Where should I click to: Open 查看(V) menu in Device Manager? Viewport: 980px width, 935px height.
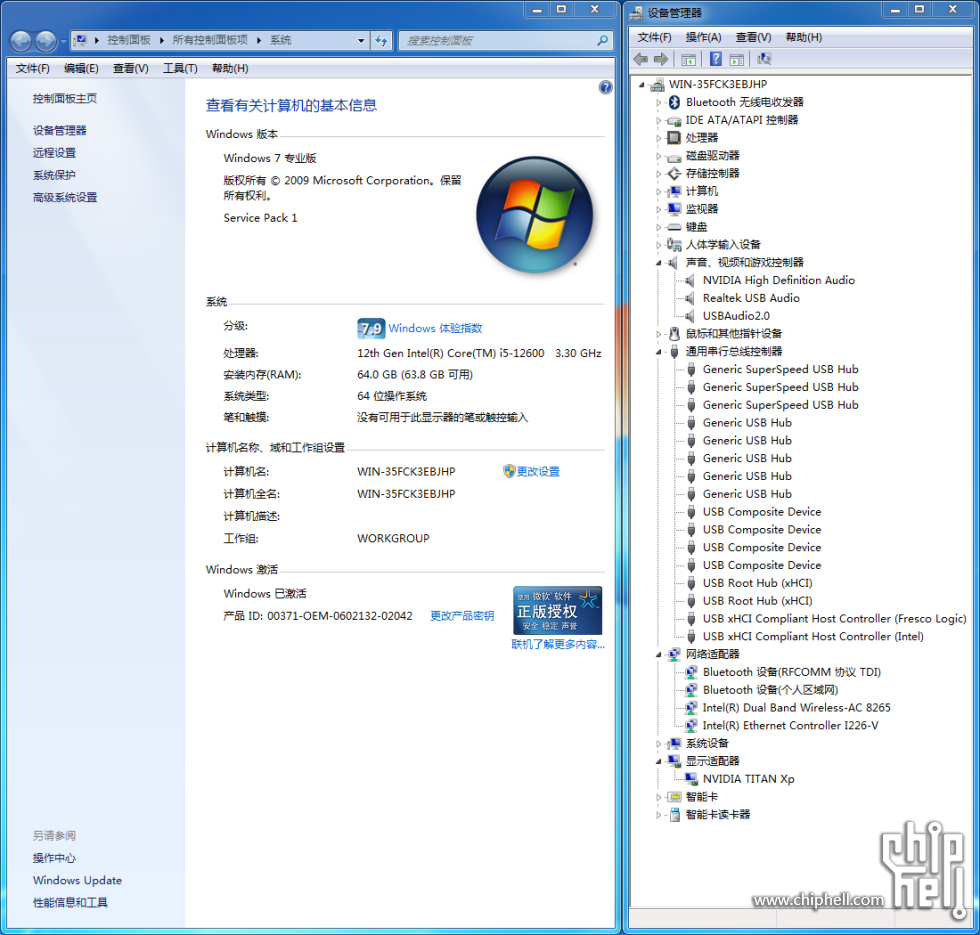pos(753,38)
